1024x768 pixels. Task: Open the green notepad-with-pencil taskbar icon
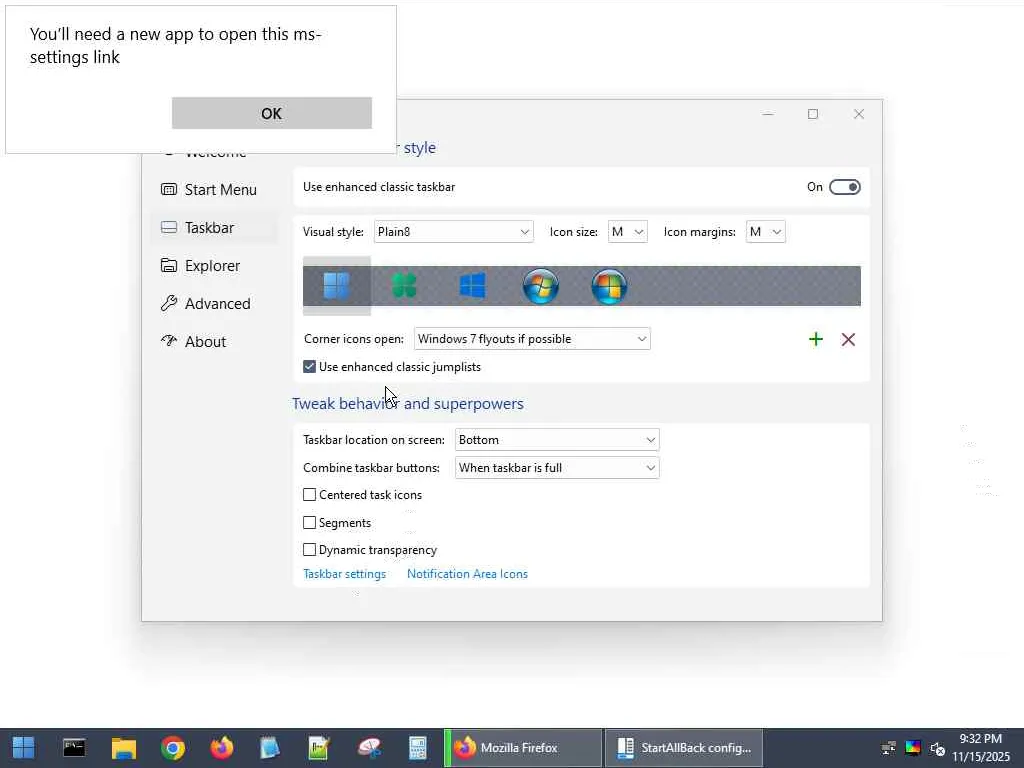pyautogui.click(x=319, y=748)
